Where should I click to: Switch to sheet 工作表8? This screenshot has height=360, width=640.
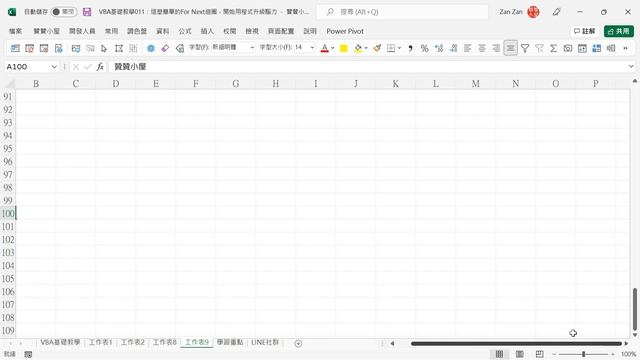click(x=164, y=342)
